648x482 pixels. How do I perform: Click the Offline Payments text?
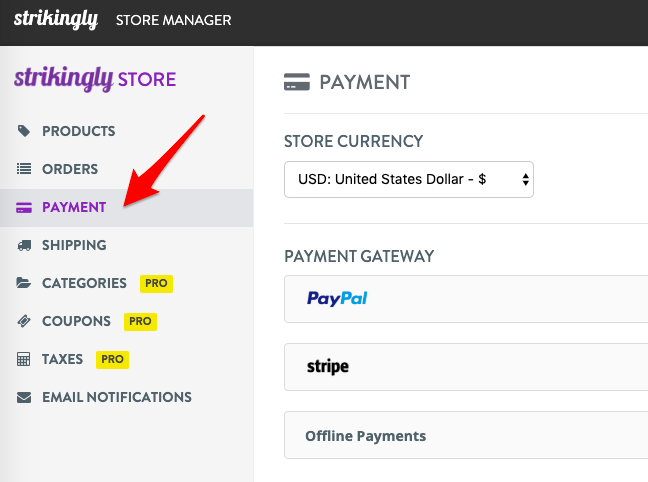366,436
